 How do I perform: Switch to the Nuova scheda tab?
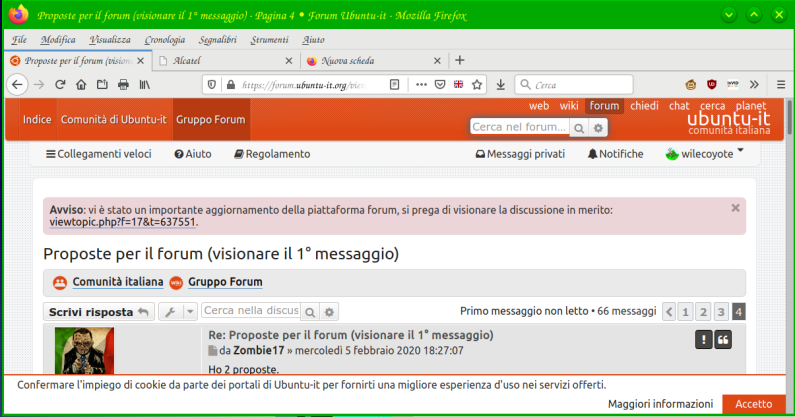(x=374, y=61)
